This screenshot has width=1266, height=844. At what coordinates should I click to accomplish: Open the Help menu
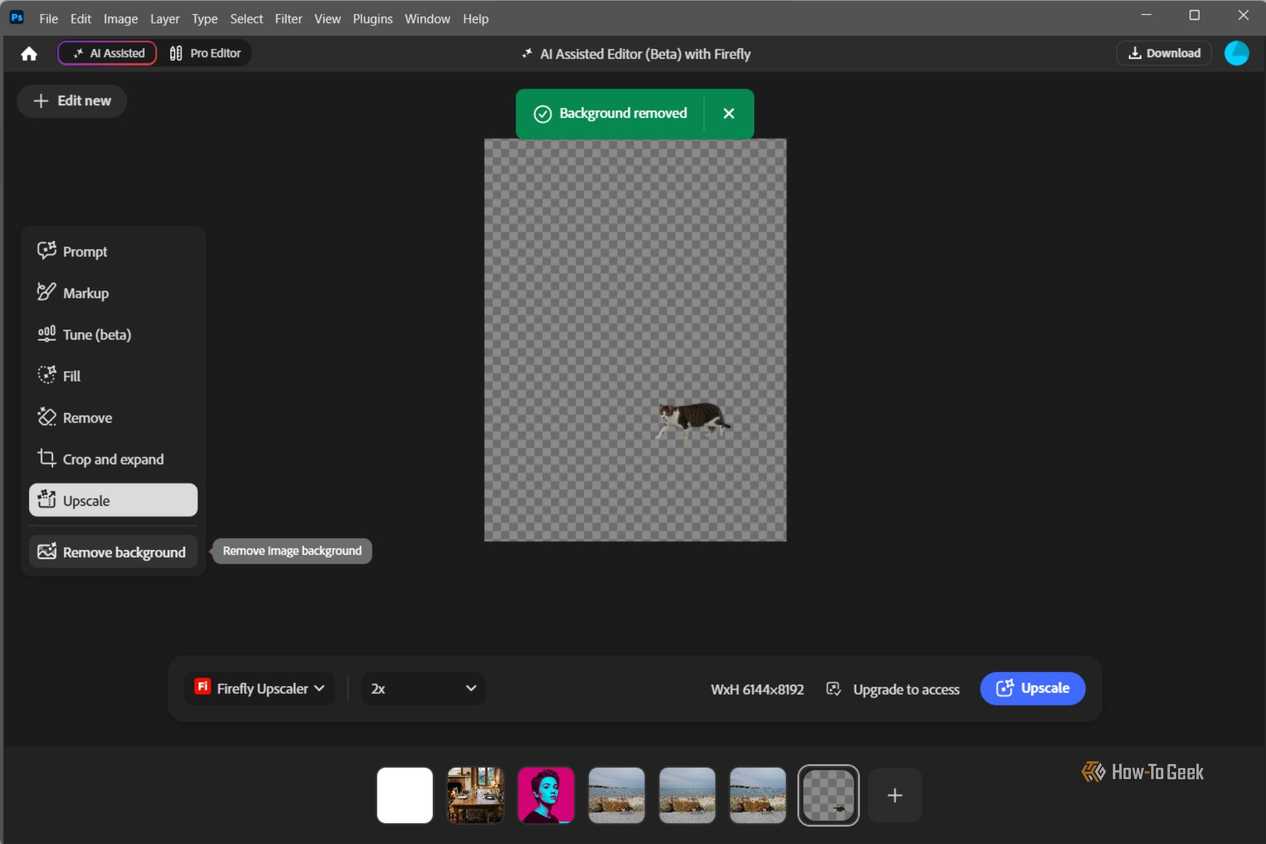pos(476,18)
